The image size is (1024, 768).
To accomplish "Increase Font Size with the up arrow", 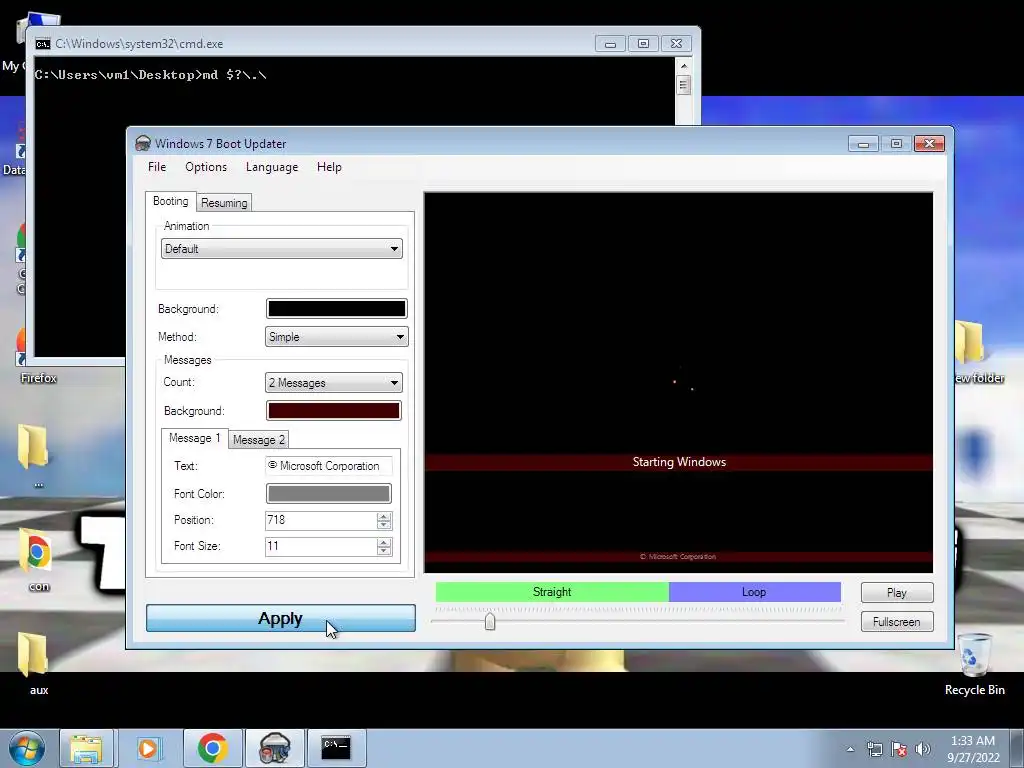I will [x=384, y=542].
